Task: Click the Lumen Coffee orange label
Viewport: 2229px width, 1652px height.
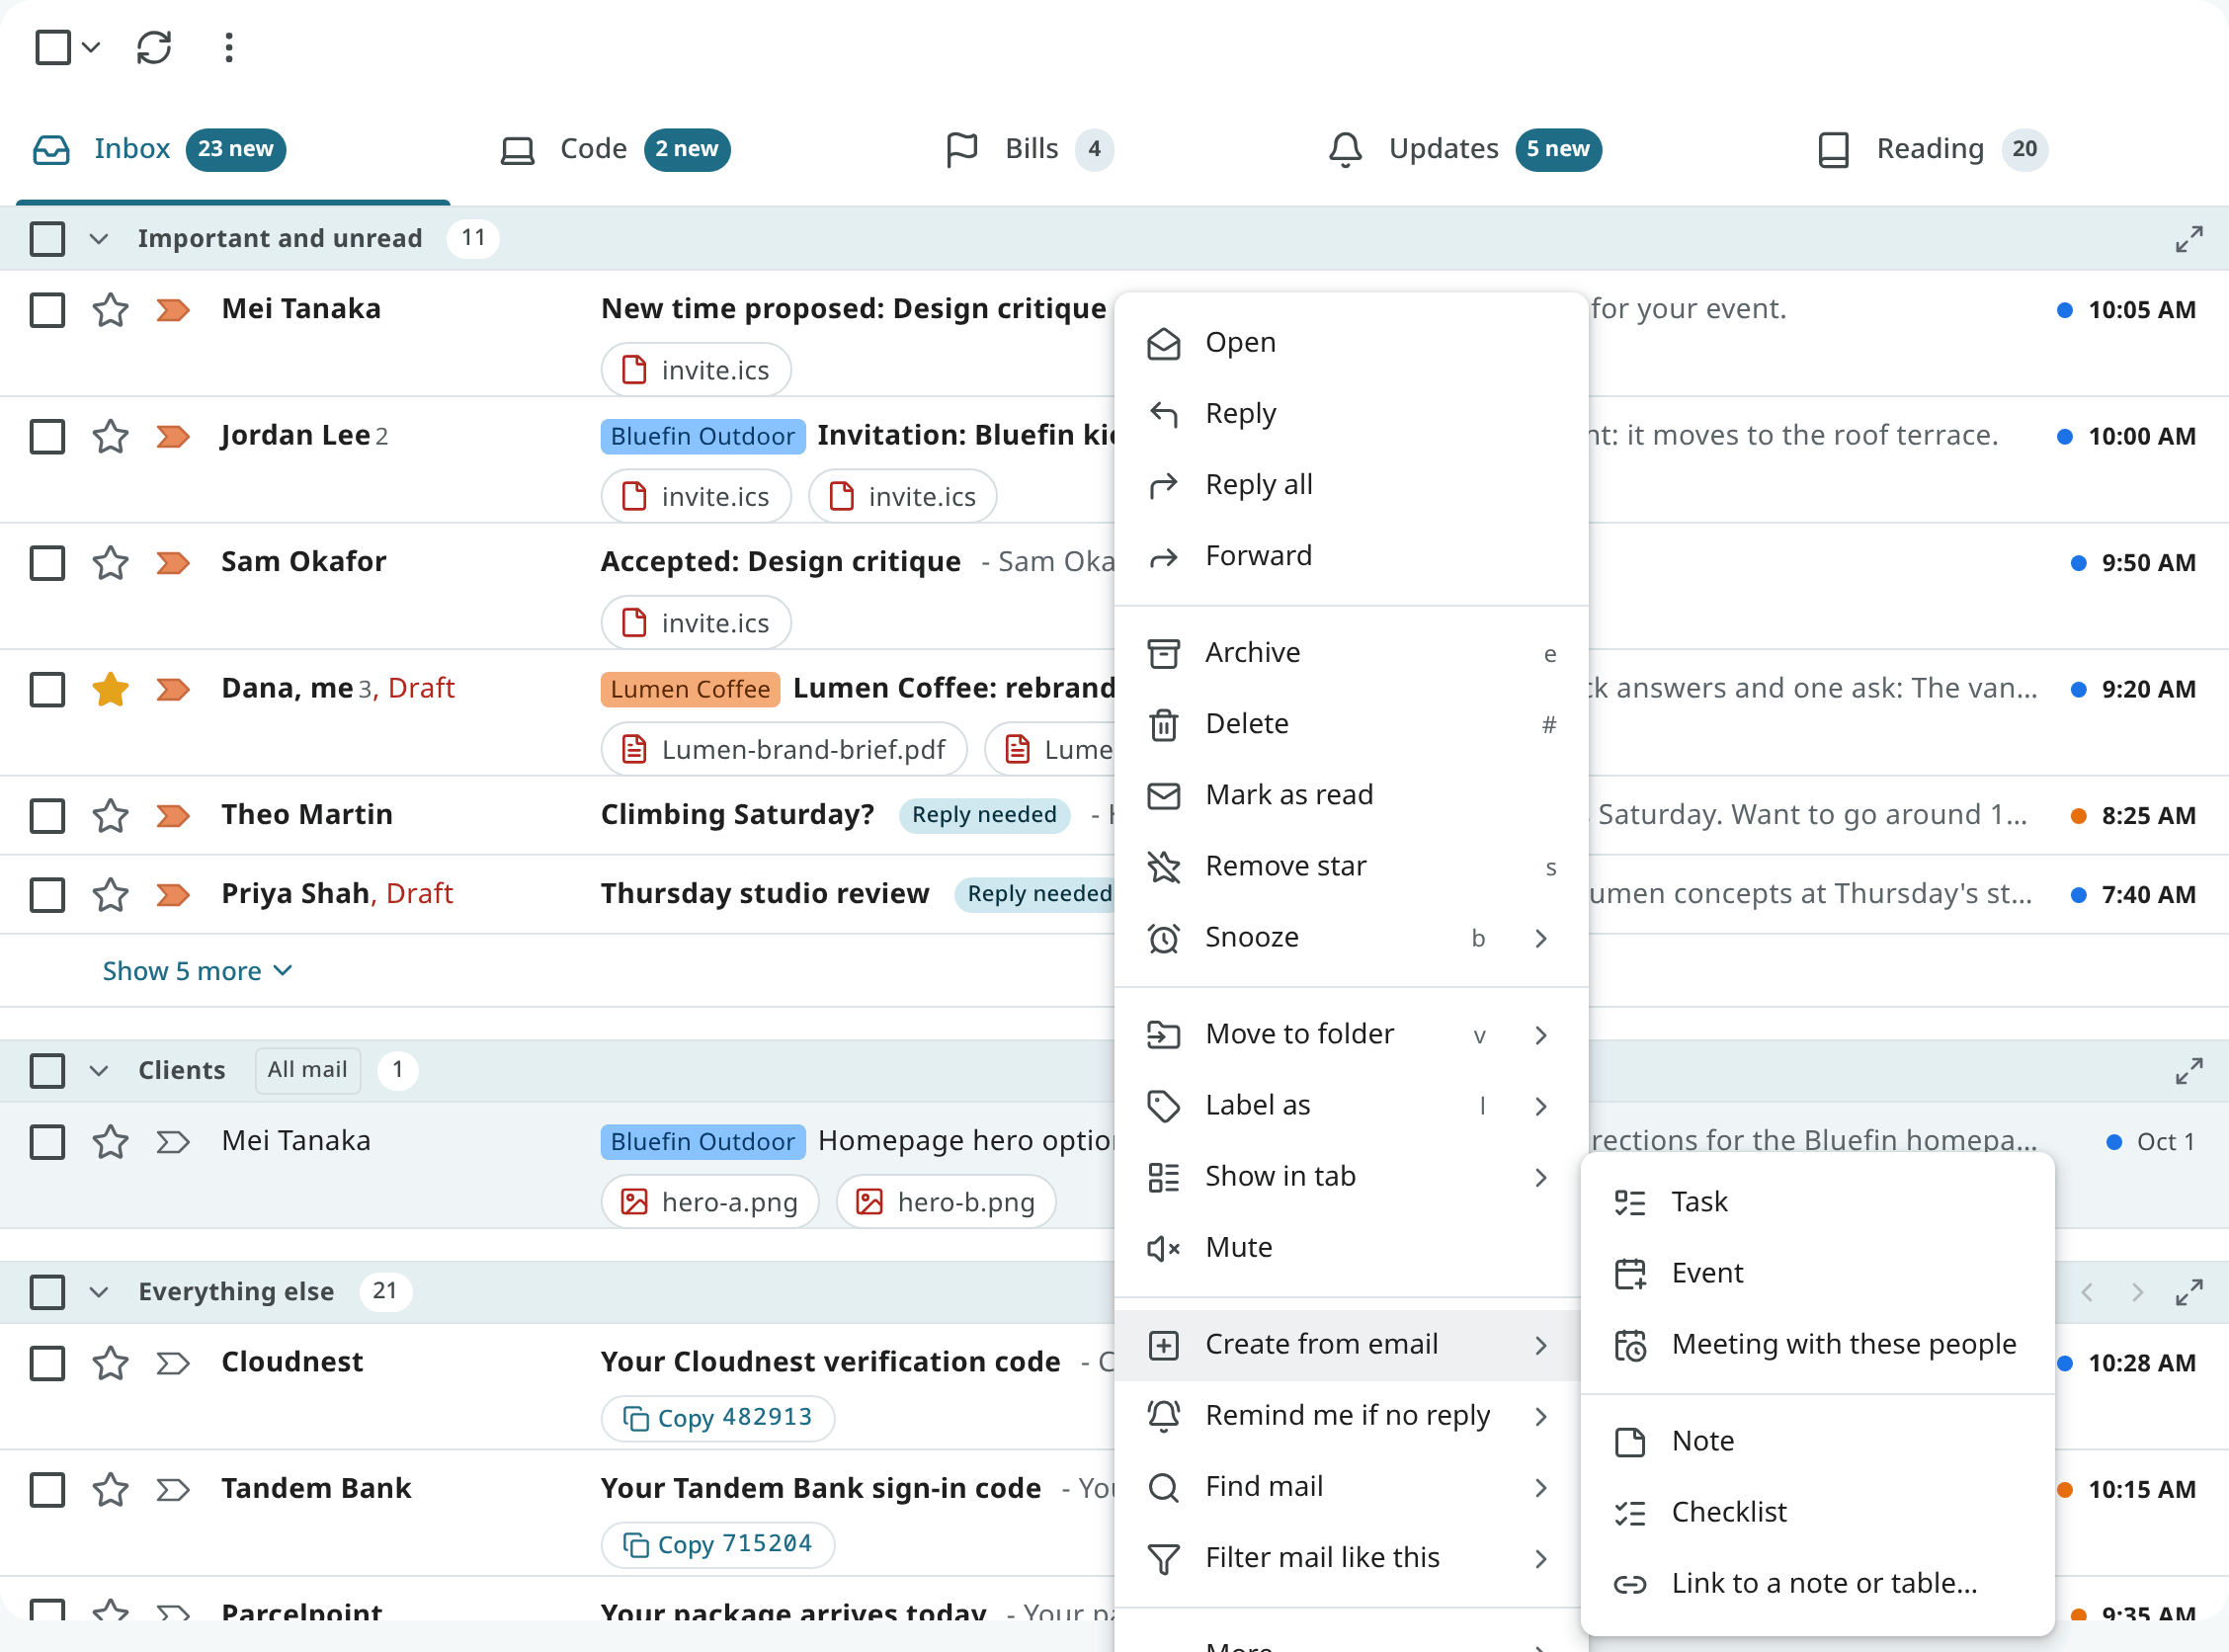Action: click(690, 689)
